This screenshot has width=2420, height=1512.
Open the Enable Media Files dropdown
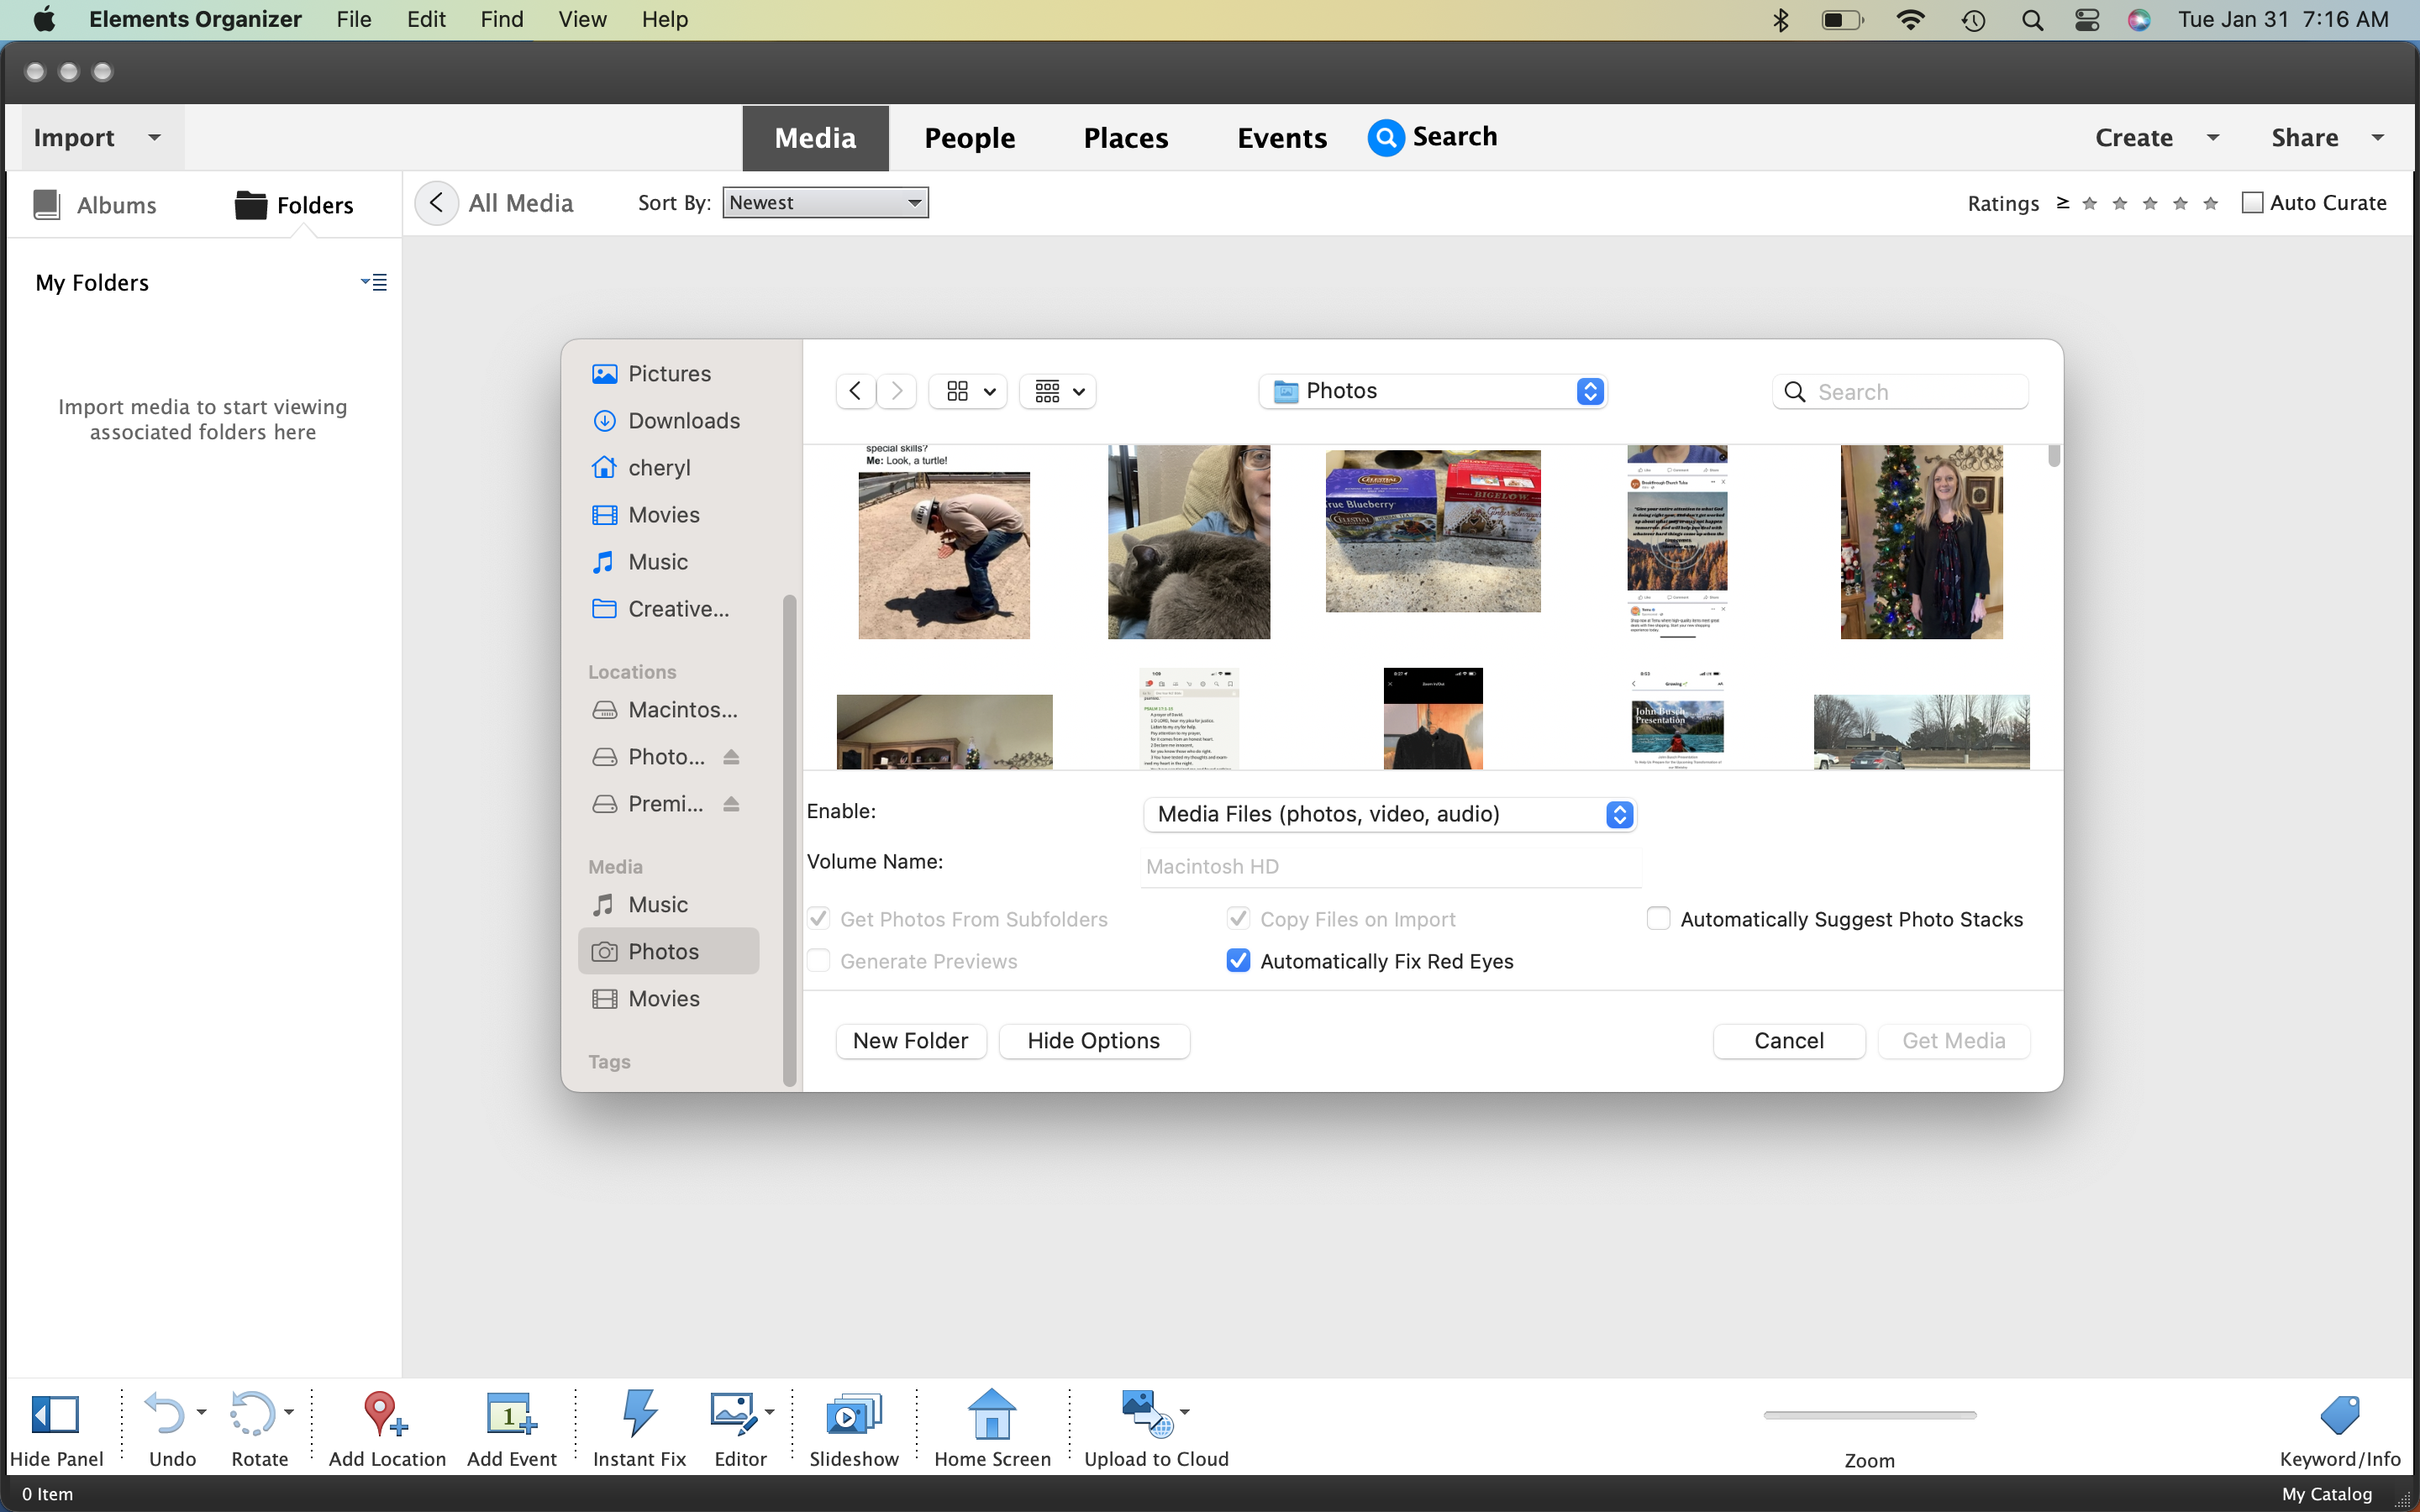click(1388, 814)
